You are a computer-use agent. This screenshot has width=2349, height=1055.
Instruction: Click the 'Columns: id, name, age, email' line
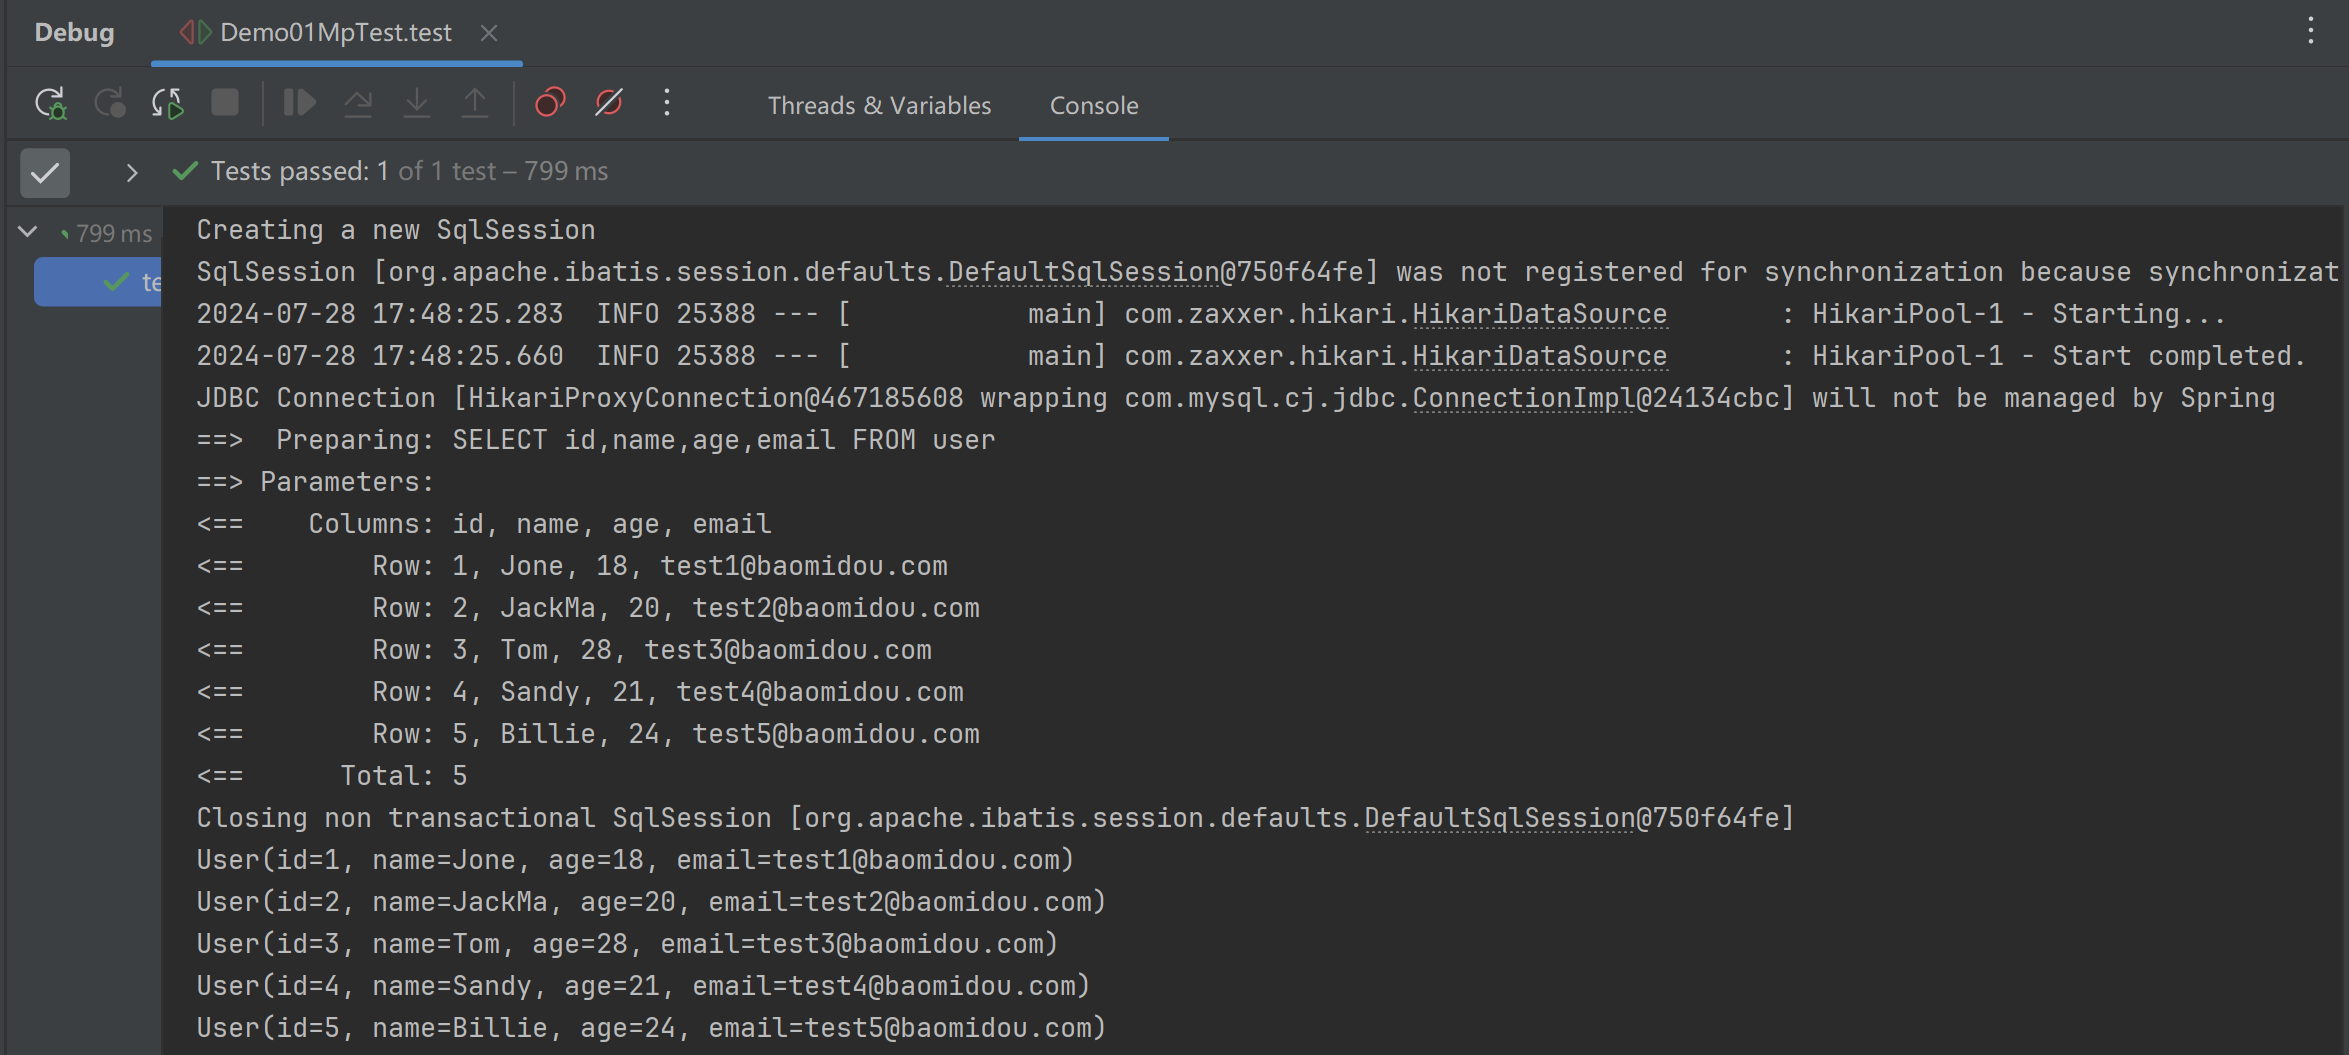[484, 524]
